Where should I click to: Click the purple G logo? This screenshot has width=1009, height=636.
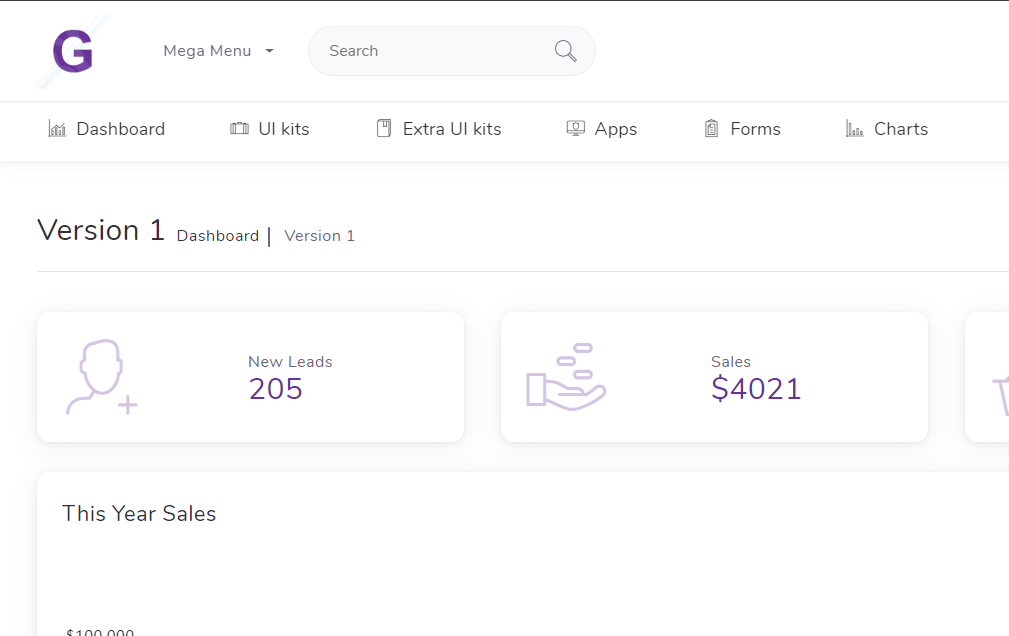click(73, 51)
